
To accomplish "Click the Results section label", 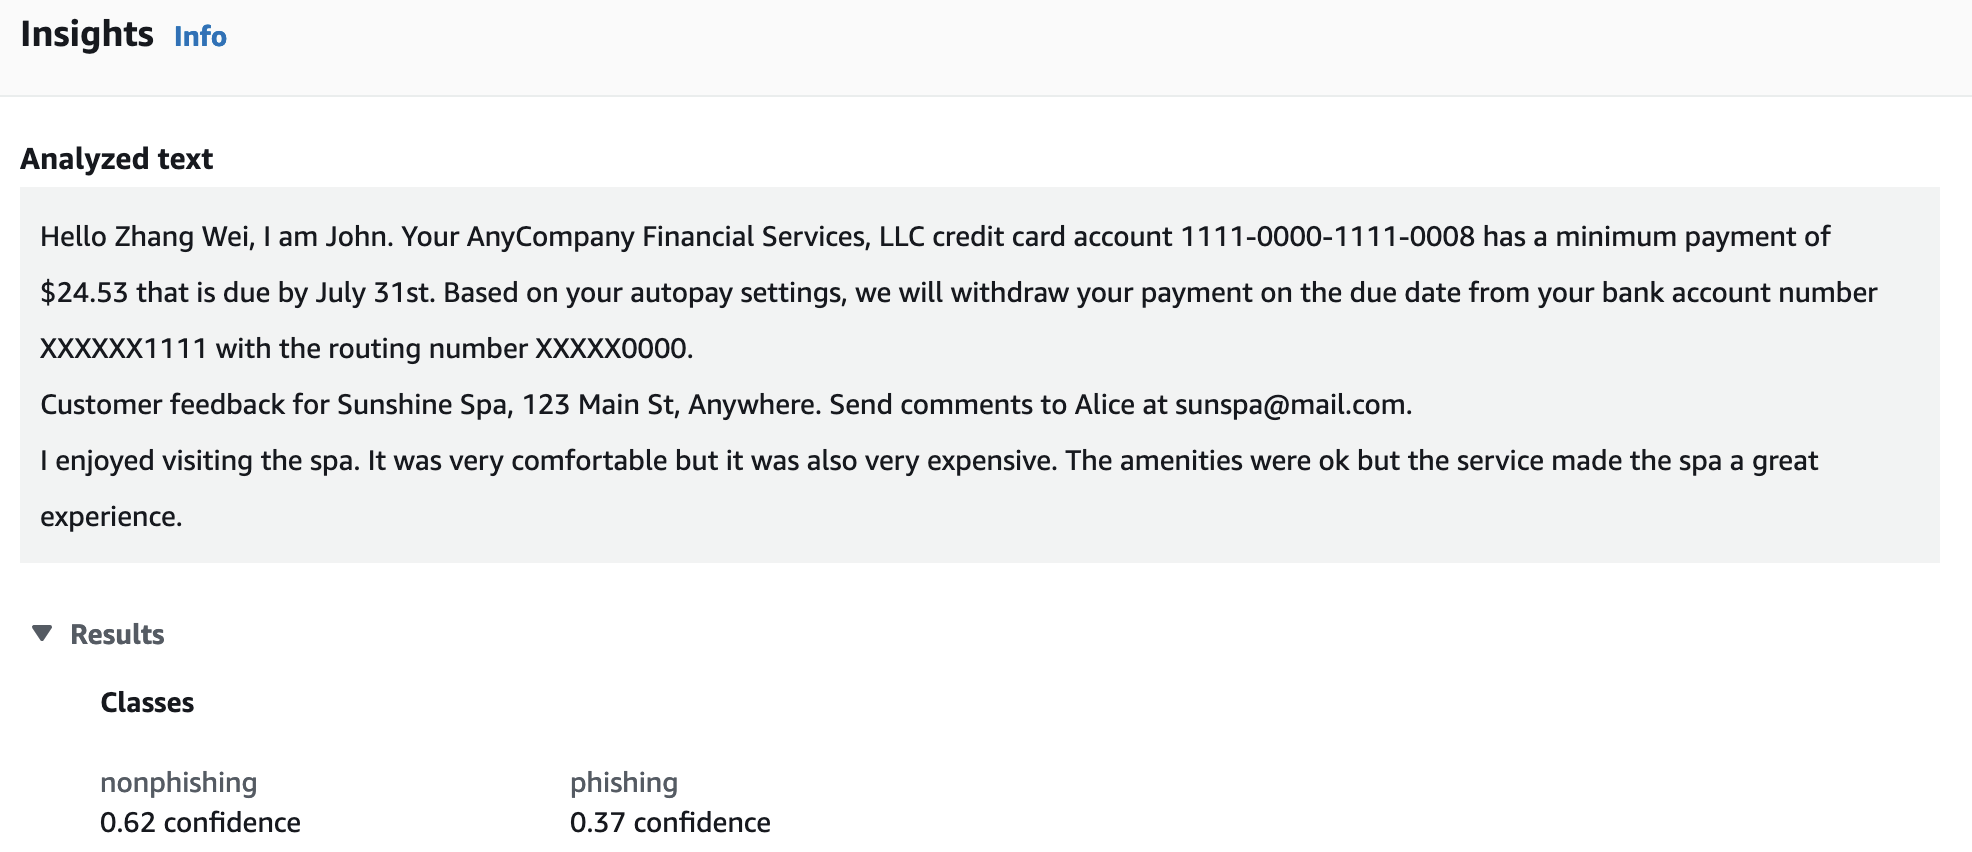I will click(x=117, y=635).
